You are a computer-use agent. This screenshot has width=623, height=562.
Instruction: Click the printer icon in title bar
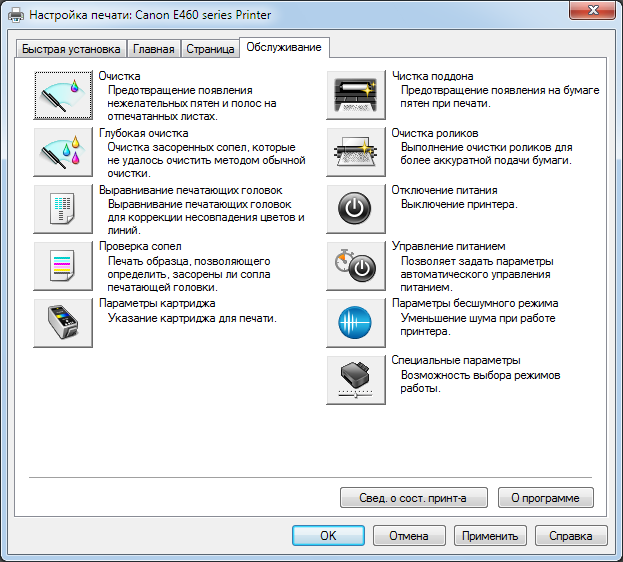(16, 15)
